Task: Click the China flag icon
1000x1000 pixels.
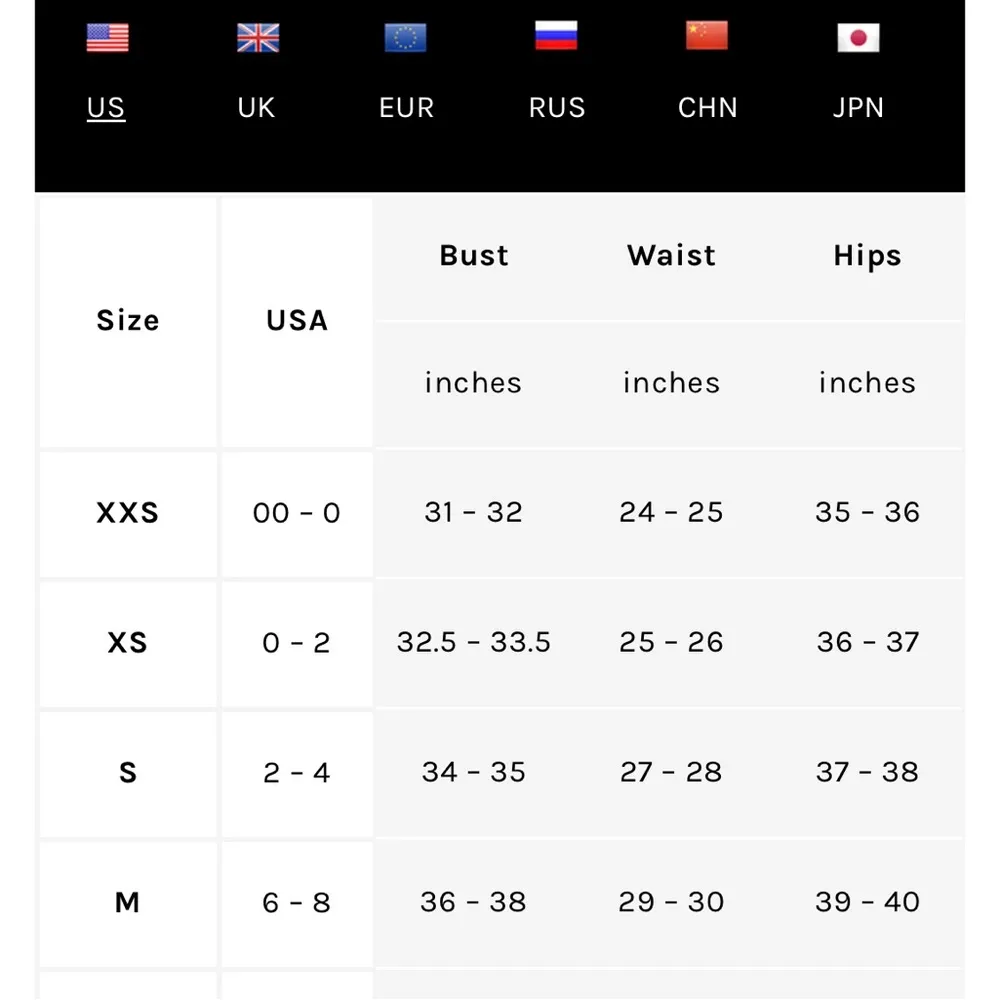Action: point(706,36)
